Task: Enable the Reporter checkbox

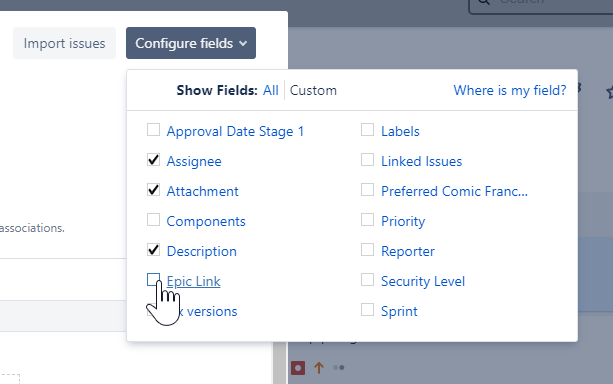Action: pyautogui.click(x=367, y=250)
